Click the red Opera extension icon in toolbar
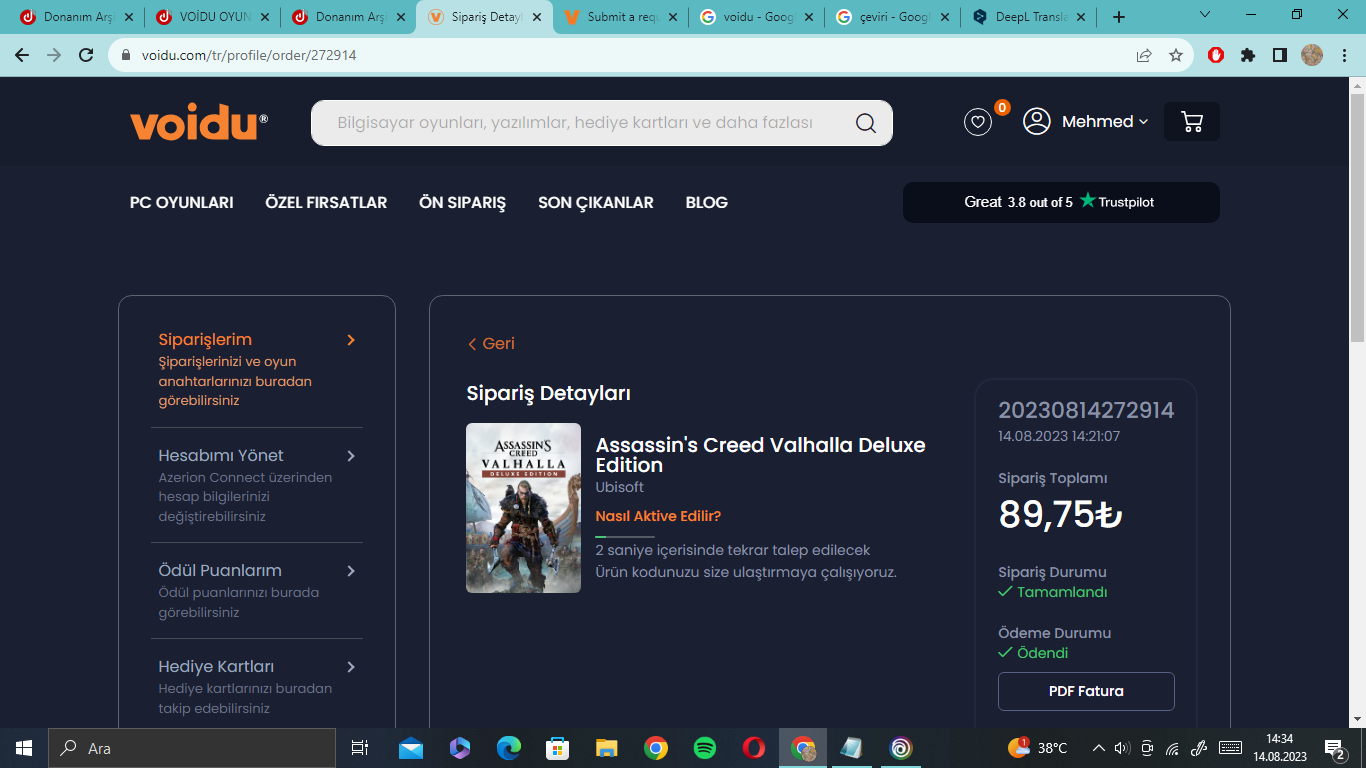 tap(1216, 56)
